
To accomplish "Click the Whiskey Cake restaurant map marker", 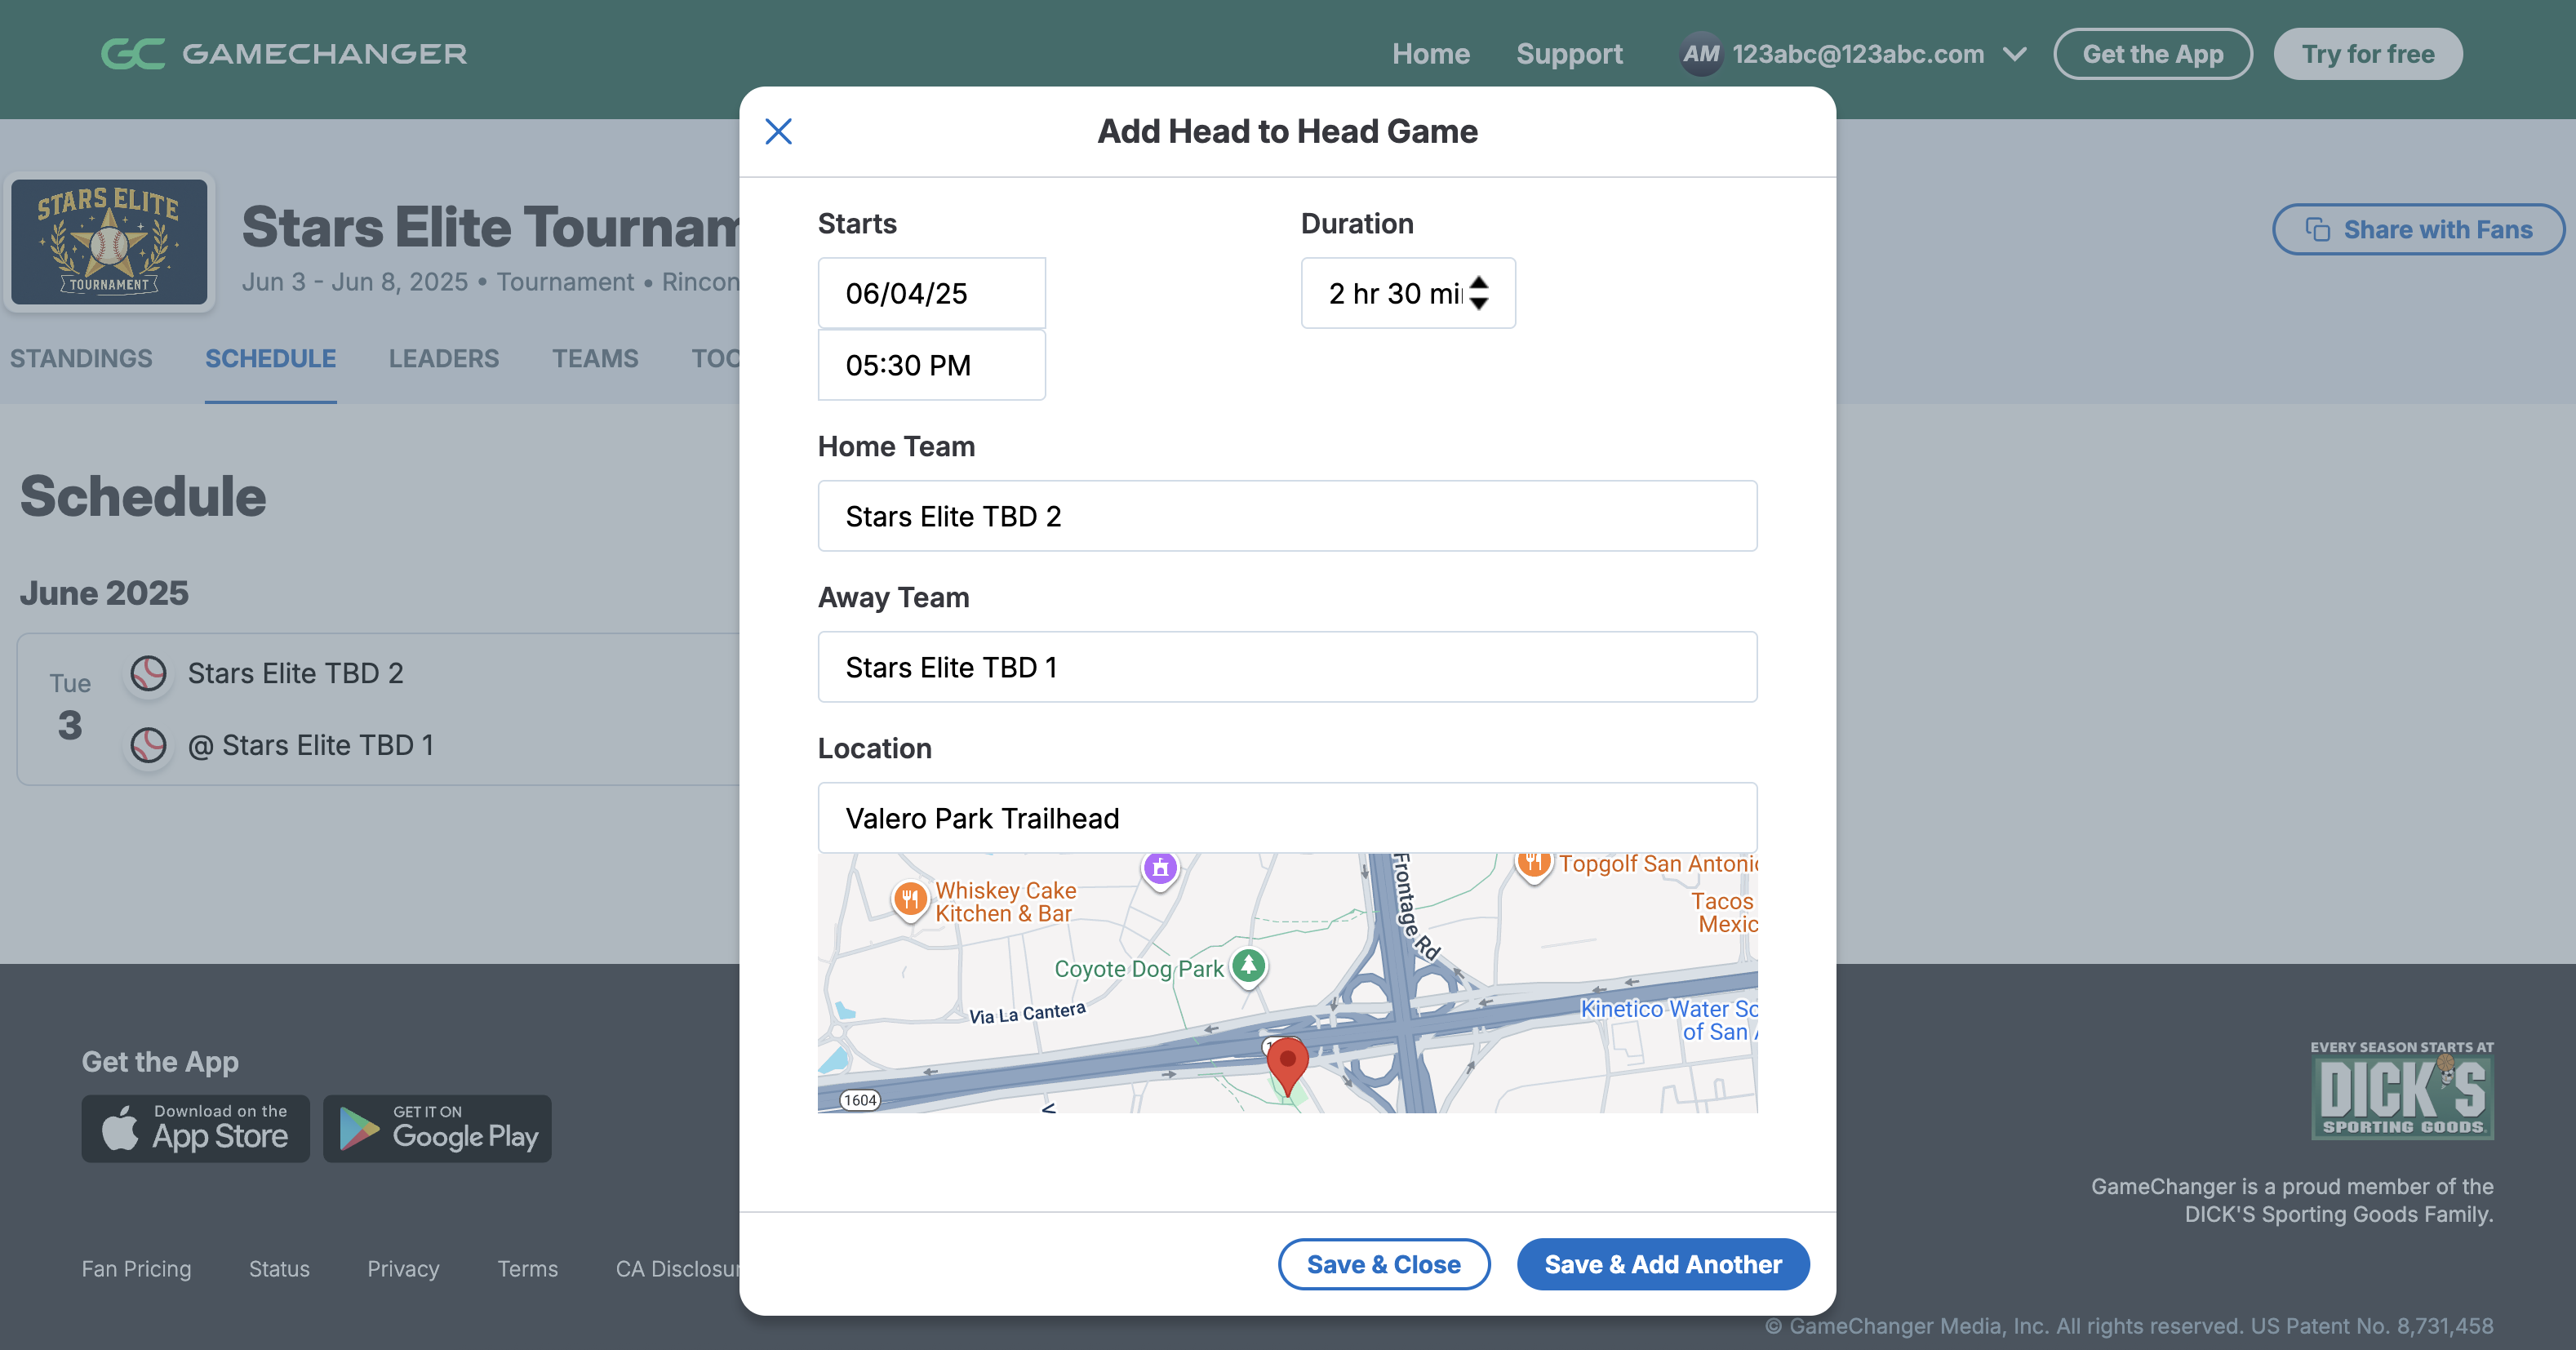I will [x=910, y=898].
